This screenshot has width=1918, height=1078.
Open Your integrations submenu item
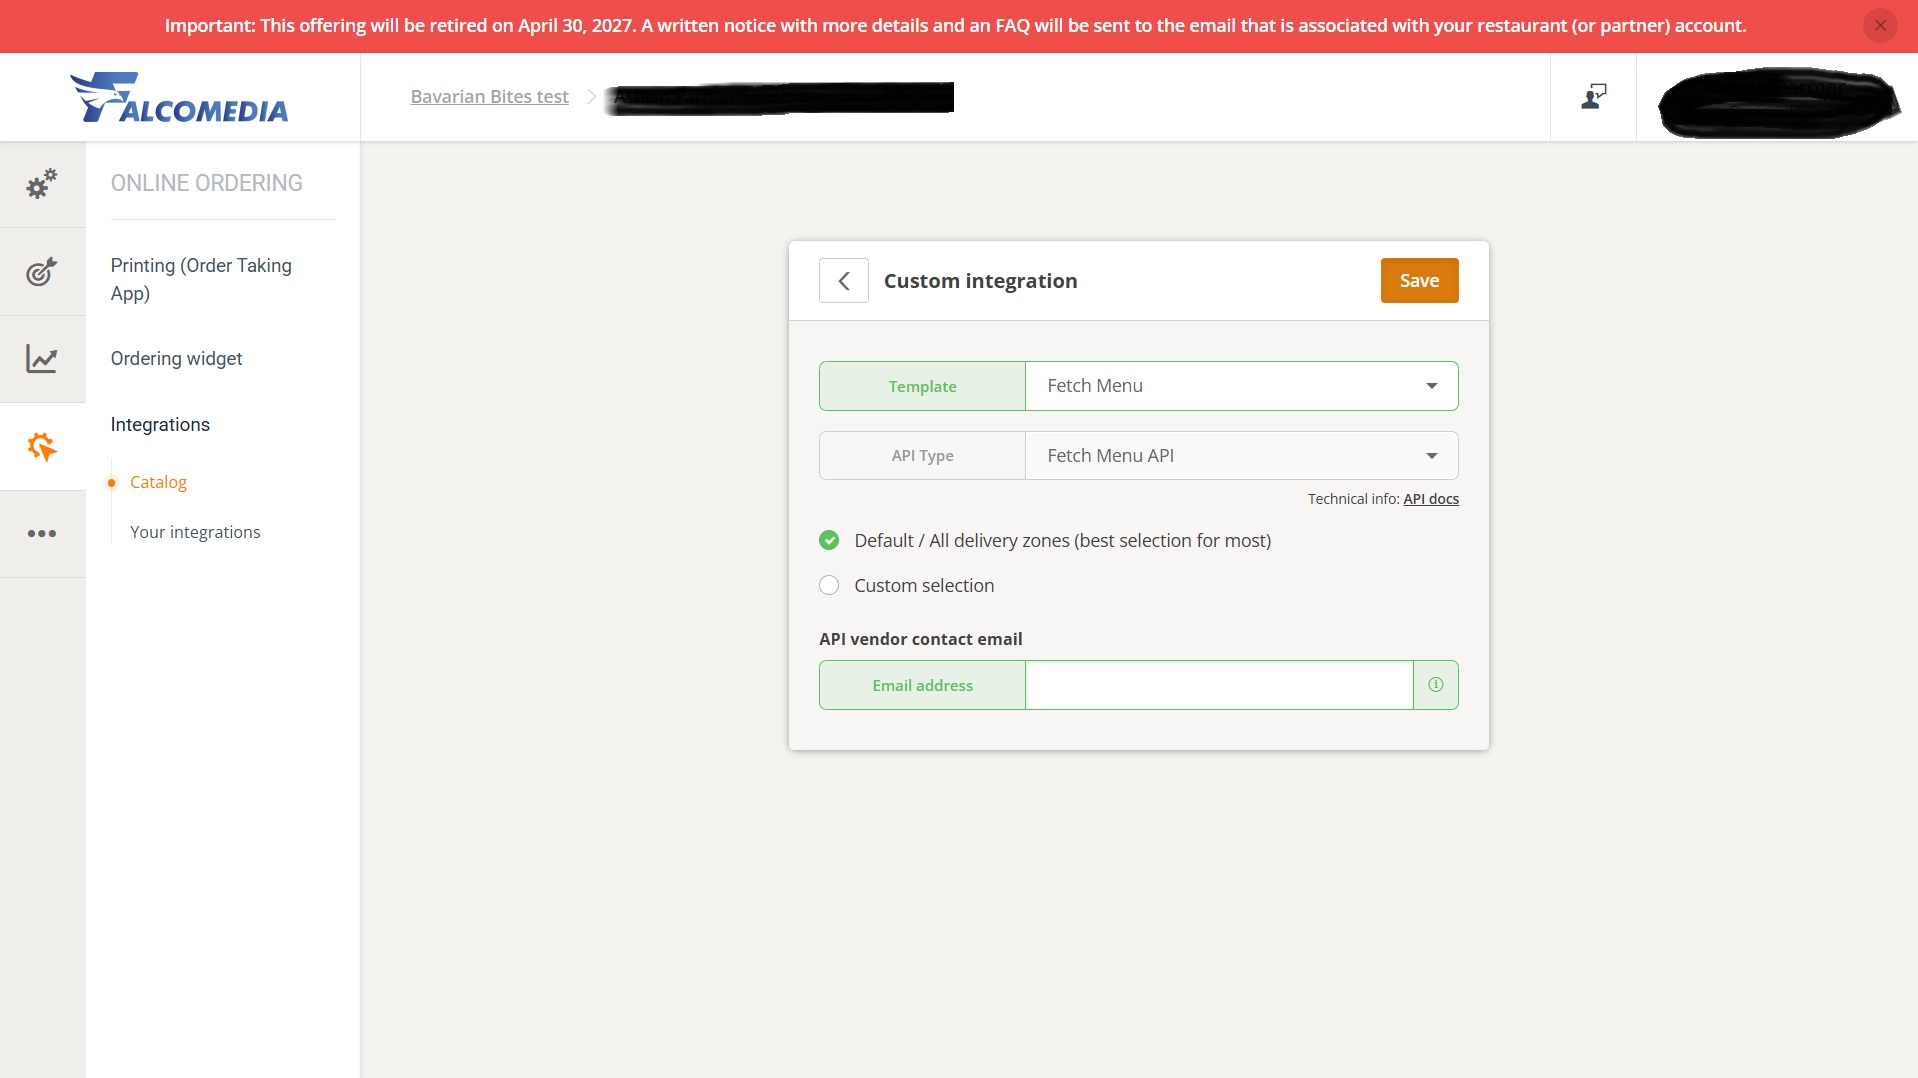click(x=195, y=532)
